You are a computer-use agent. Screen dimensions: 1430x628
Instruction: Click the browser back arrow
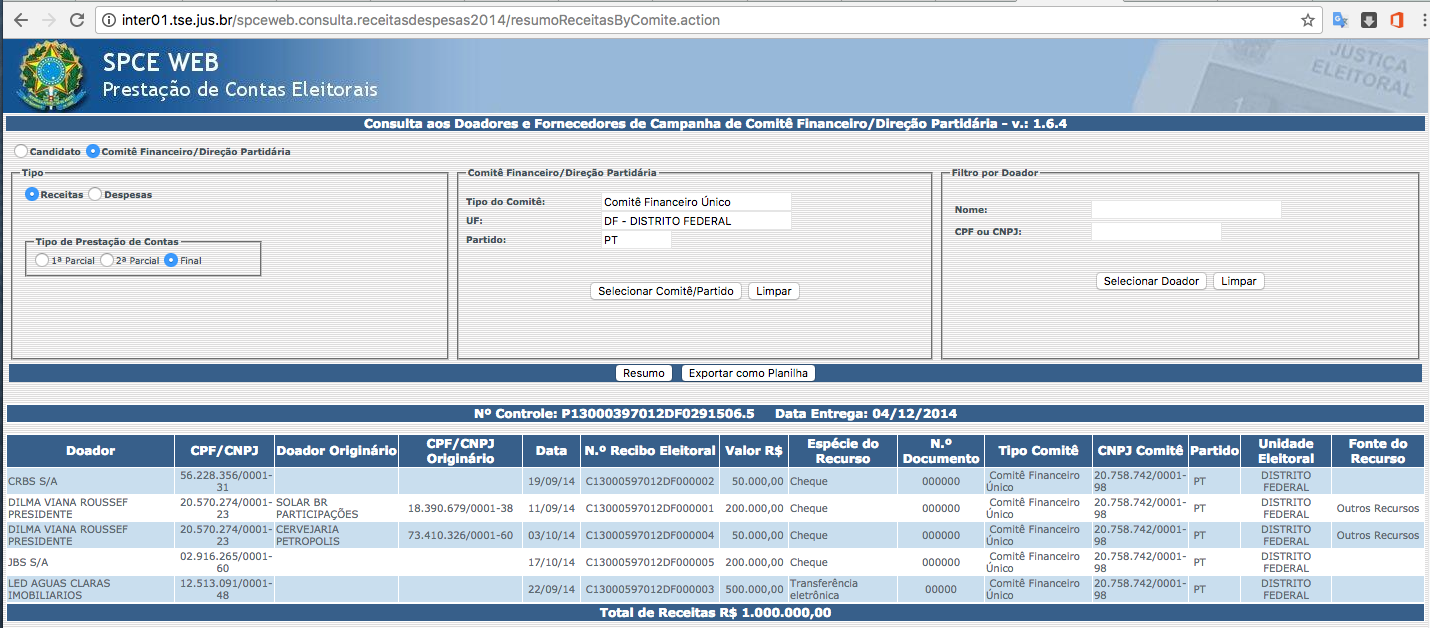[x=21, y=20]
